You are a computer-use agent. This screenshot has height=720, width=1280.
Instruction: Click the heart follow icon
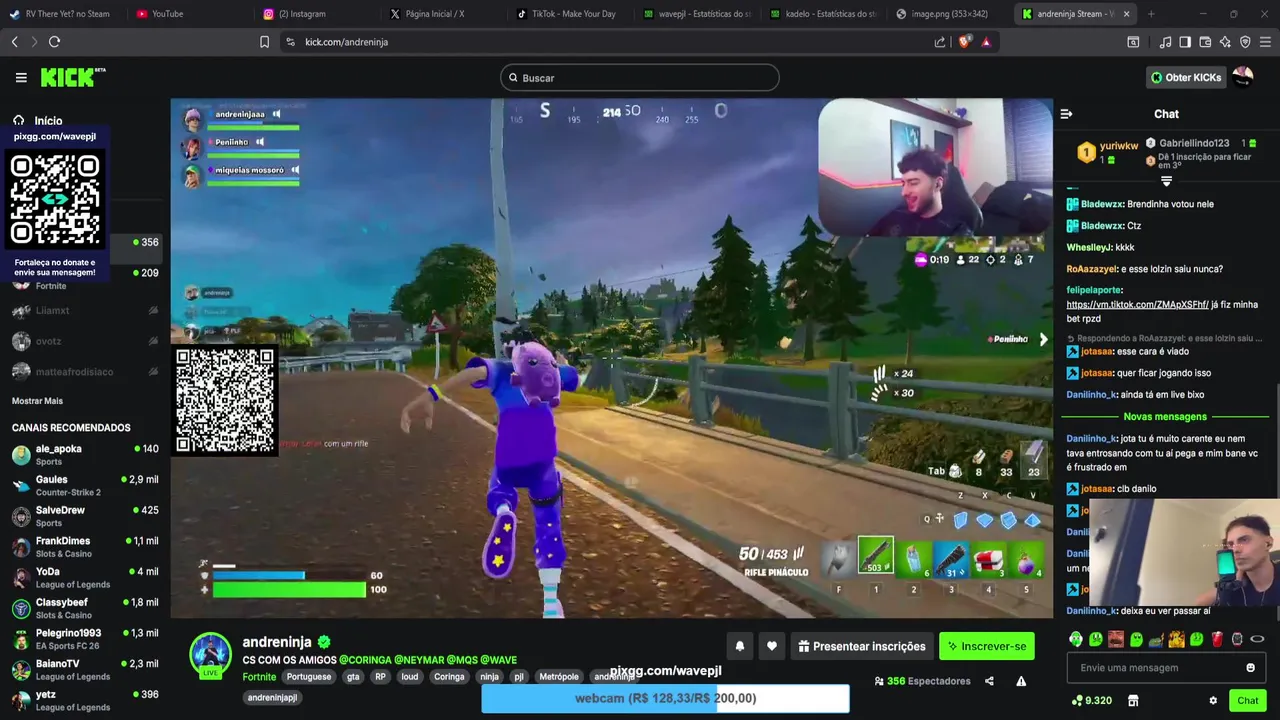[772, 646]
